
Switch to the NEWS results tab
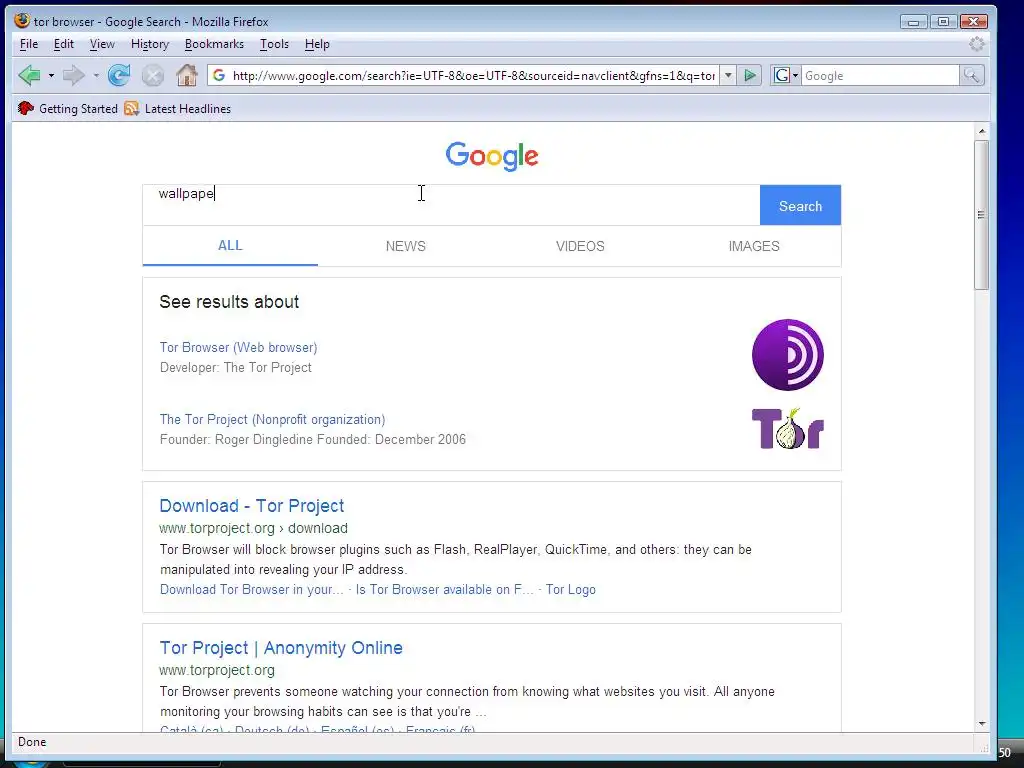coord(406,246)
